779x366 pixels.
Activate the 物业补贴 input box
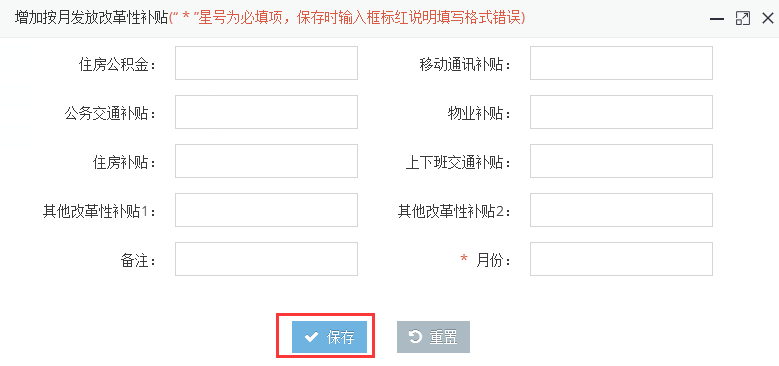(x=621, y=112)
